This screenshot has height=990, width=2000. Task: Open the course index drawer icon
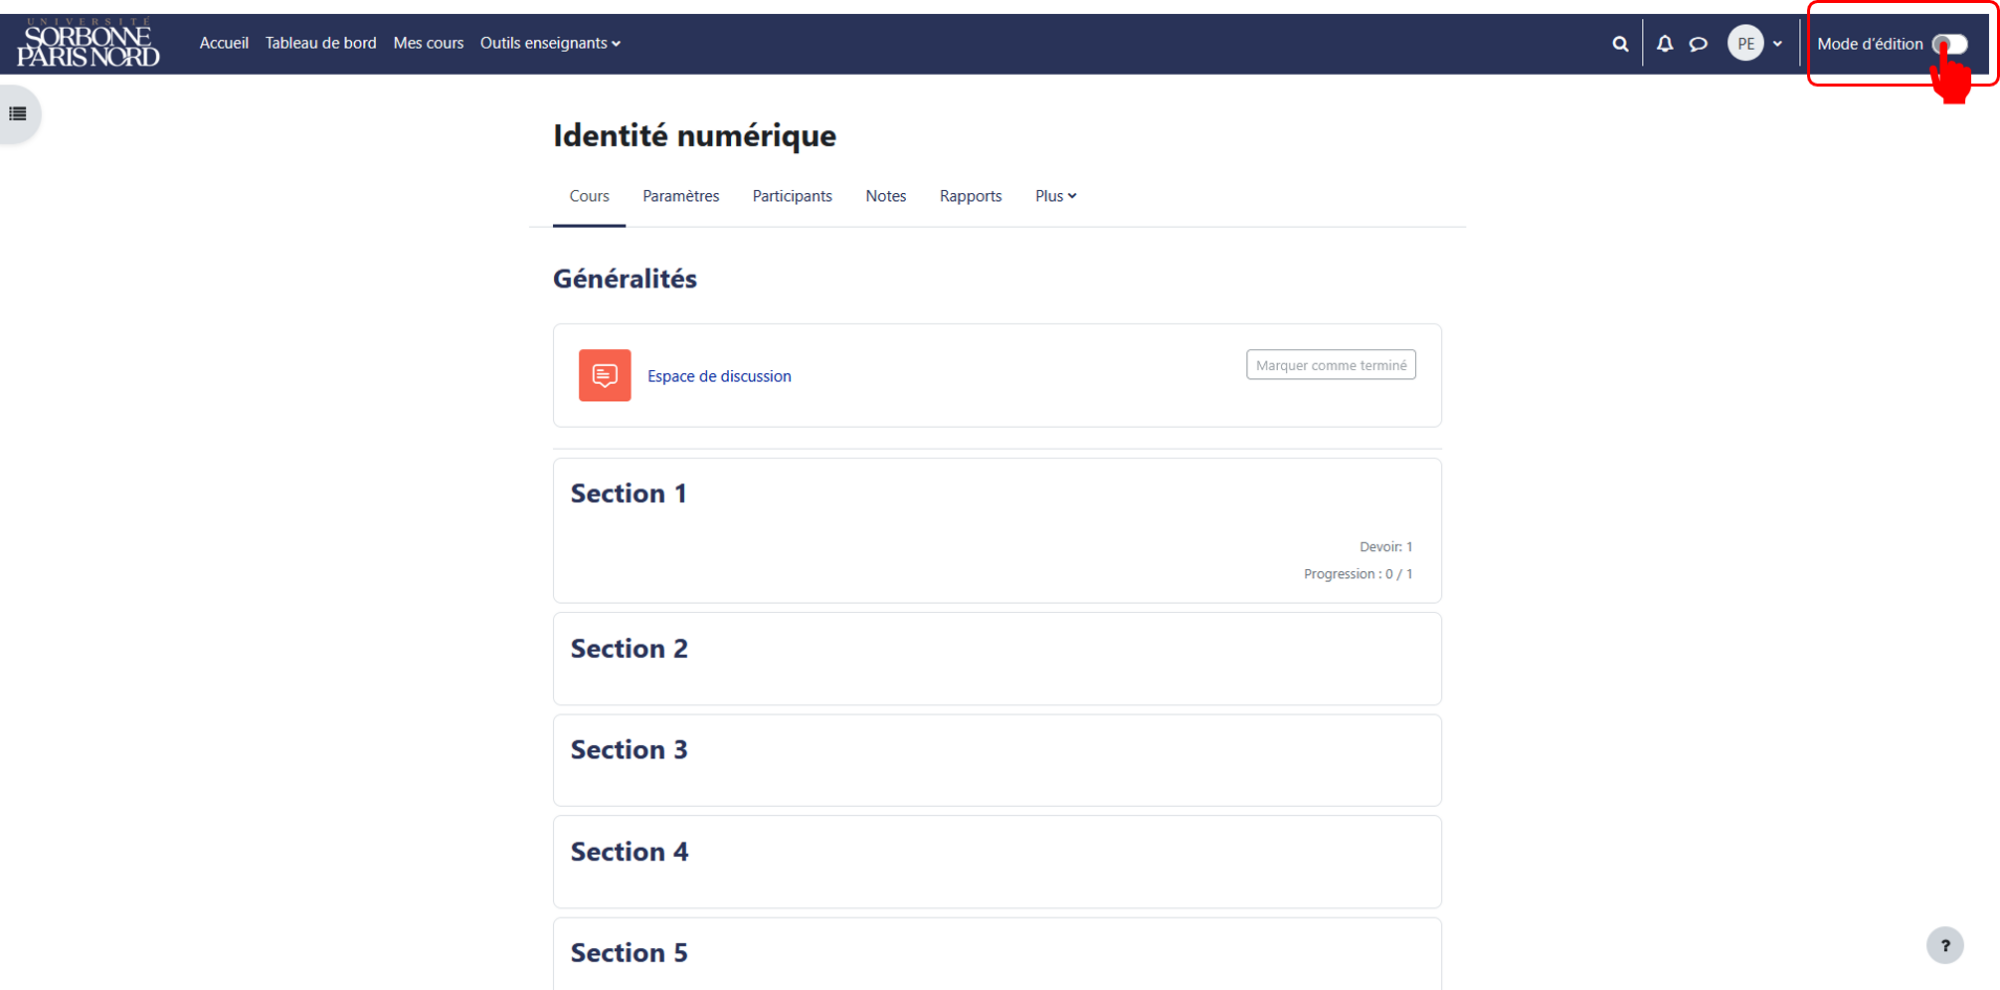[18, 114]
